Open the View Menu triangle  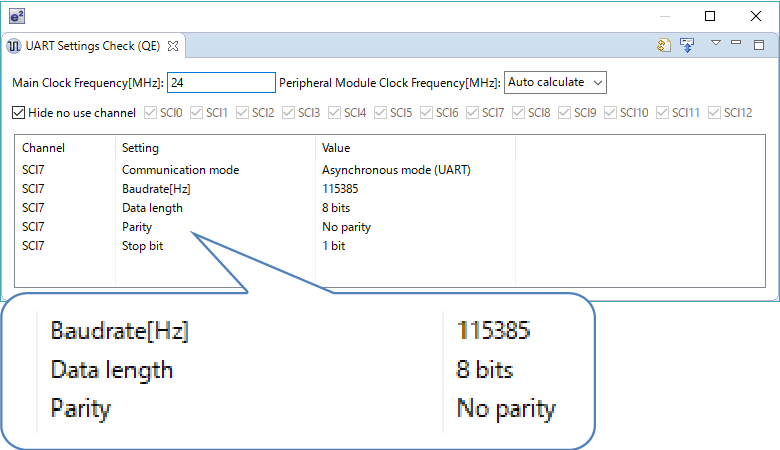(x=715, y=43)
